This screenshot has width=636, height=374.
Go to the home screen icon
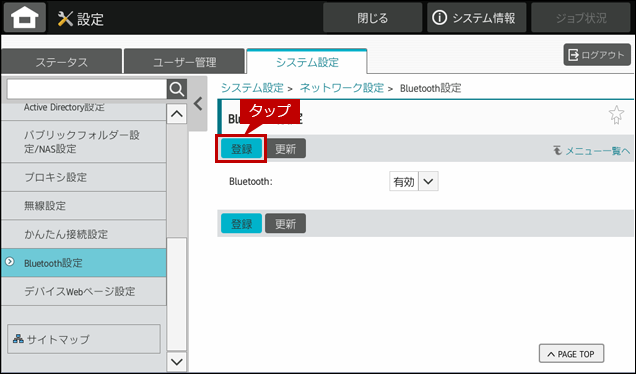click(x=25, y=17)
